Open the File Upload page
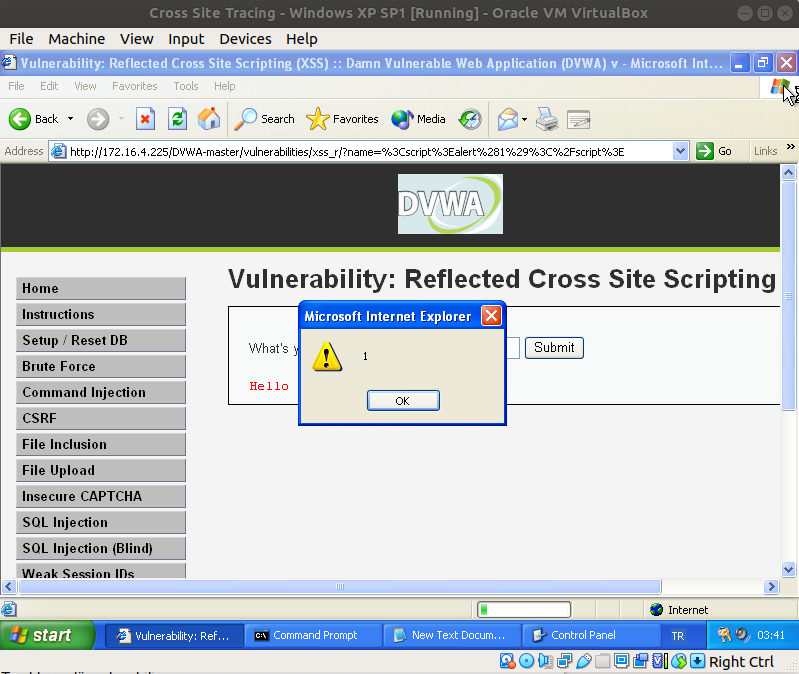This screenshot has height=674, width=799. tap(100, 470)
